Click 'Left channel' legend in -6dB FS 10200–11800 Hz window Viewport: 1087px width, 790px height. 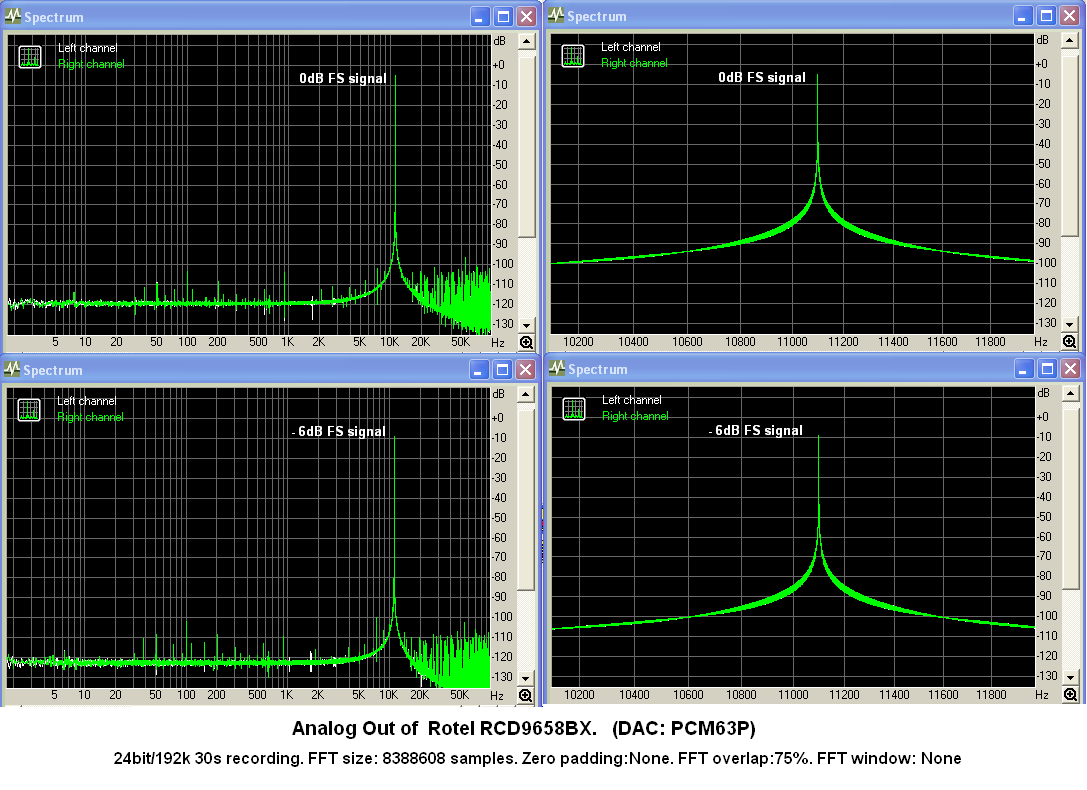pyautogui.click(x=632, y=400)
